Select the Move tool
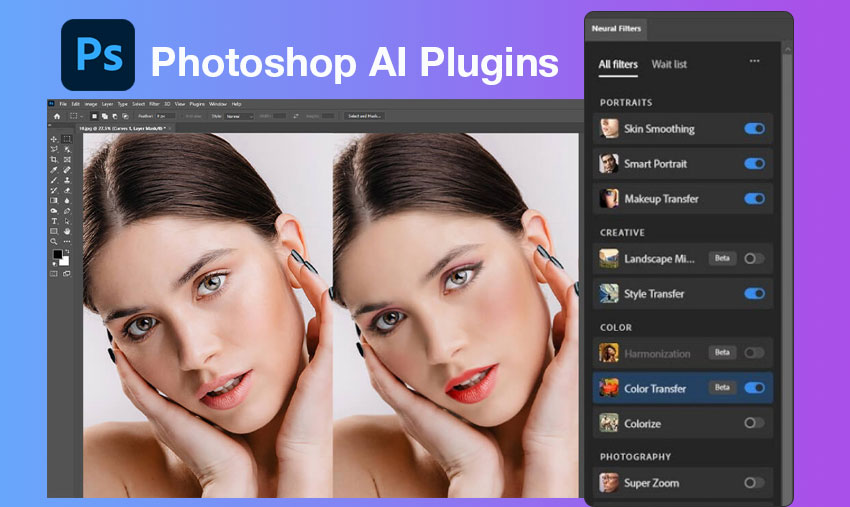This screenshot has width=850, height=507. point(54,139)
